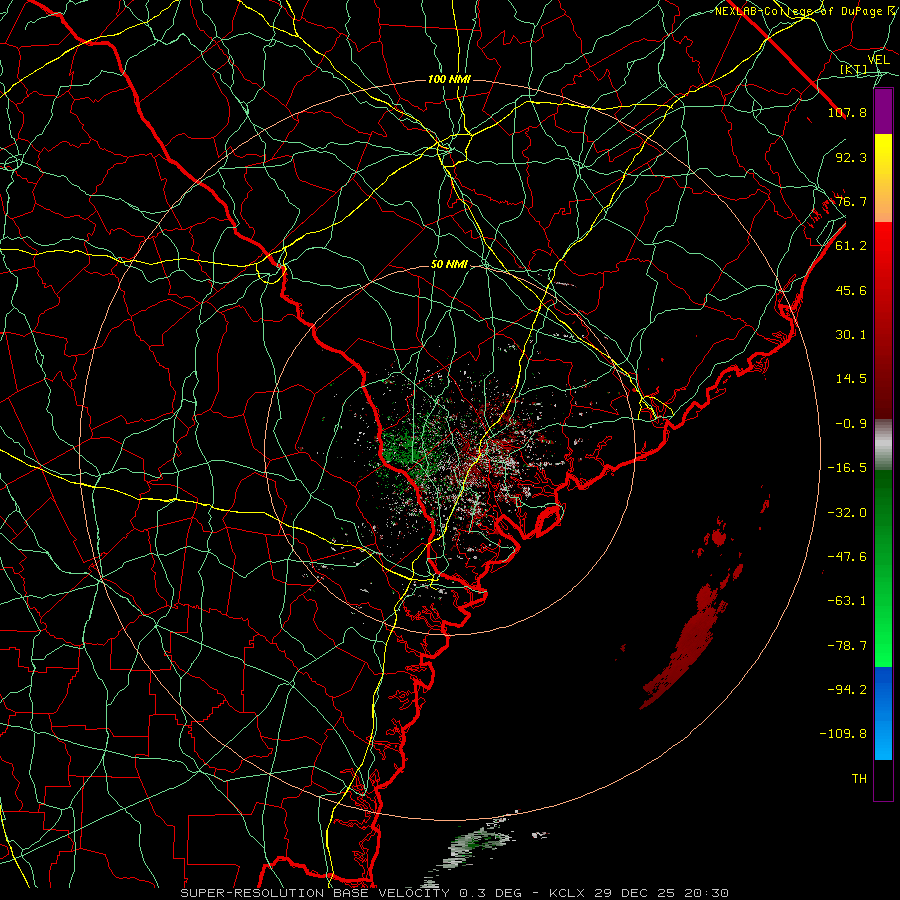This screenshot has height=900, width=900.
Task: Click the SUPER-RESOLUTION BASE VELOCITY caption text
Action: coord(315,893)
